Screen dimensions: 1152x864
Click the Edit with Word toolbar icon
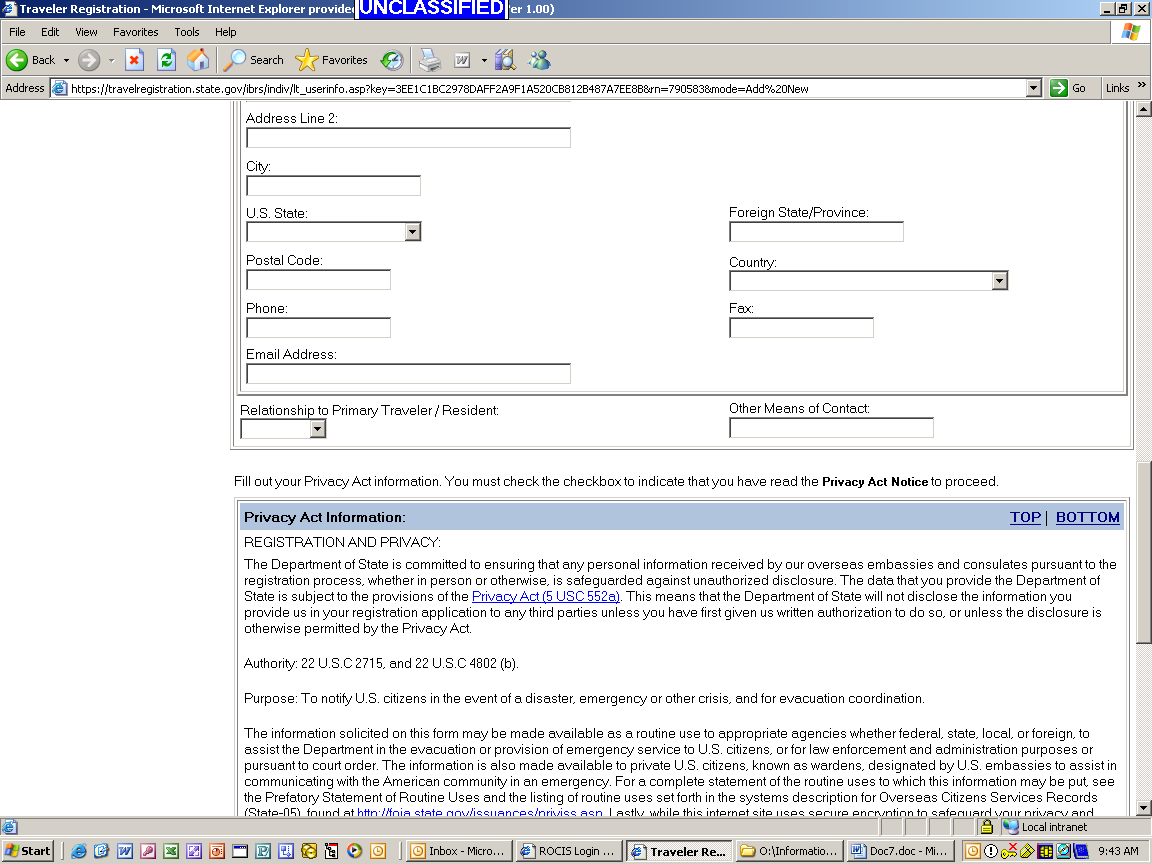[x=462, y=60]
